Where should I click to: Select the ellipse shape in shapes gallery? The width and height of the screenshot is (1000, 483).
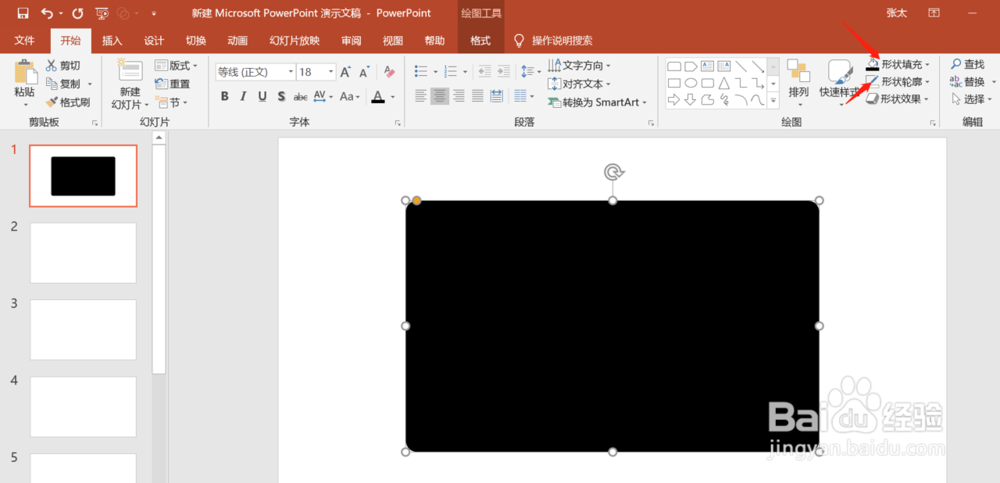click(x=691, y=83)
